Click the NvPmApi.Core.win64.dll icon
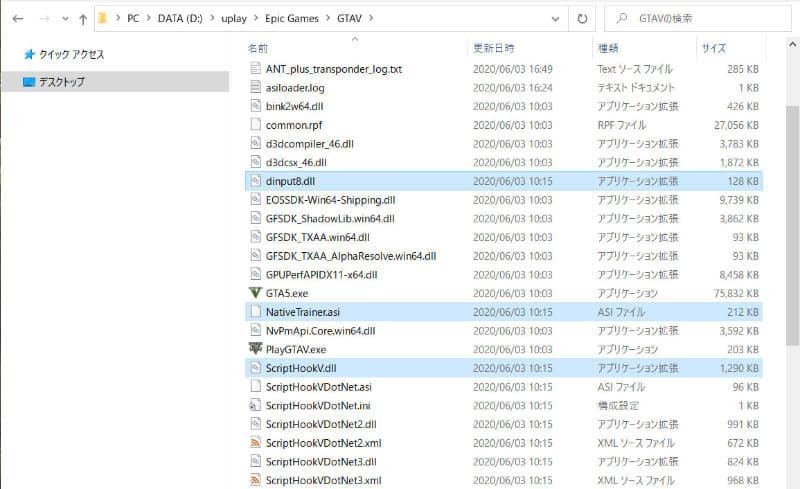 [x=255, y=330]
